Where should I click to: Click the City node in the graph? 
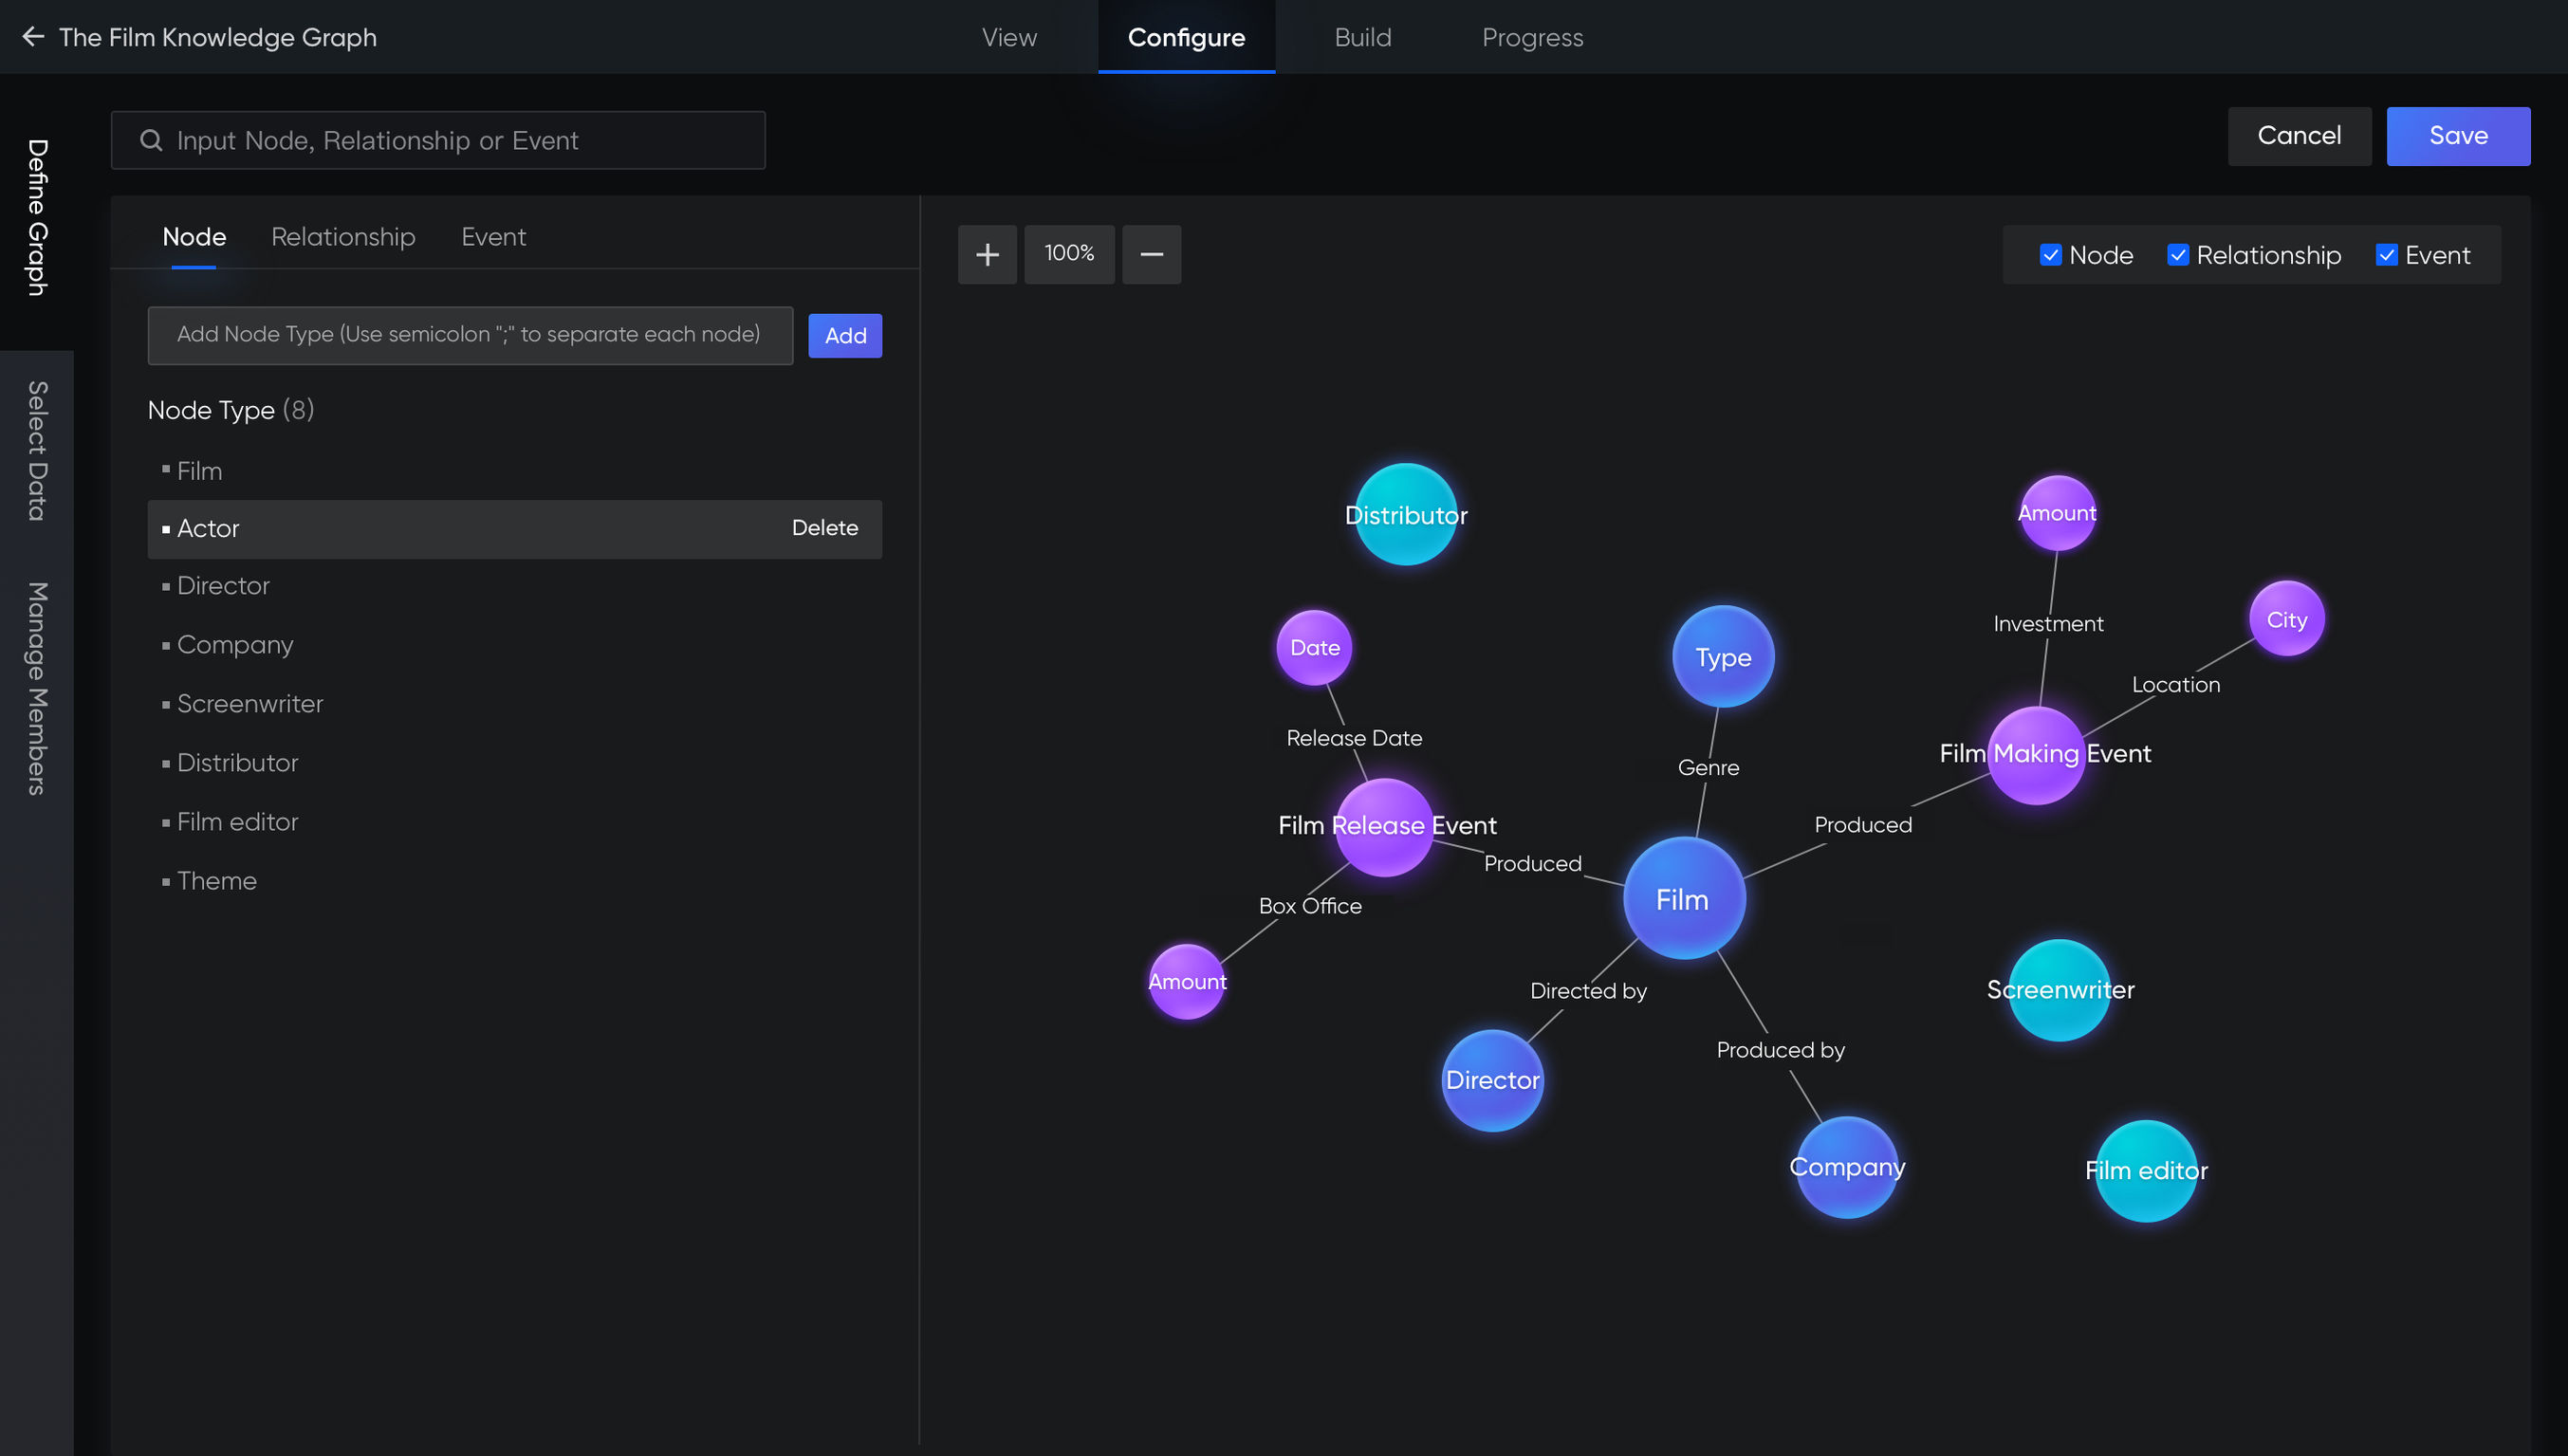(x=2286, y=619)
